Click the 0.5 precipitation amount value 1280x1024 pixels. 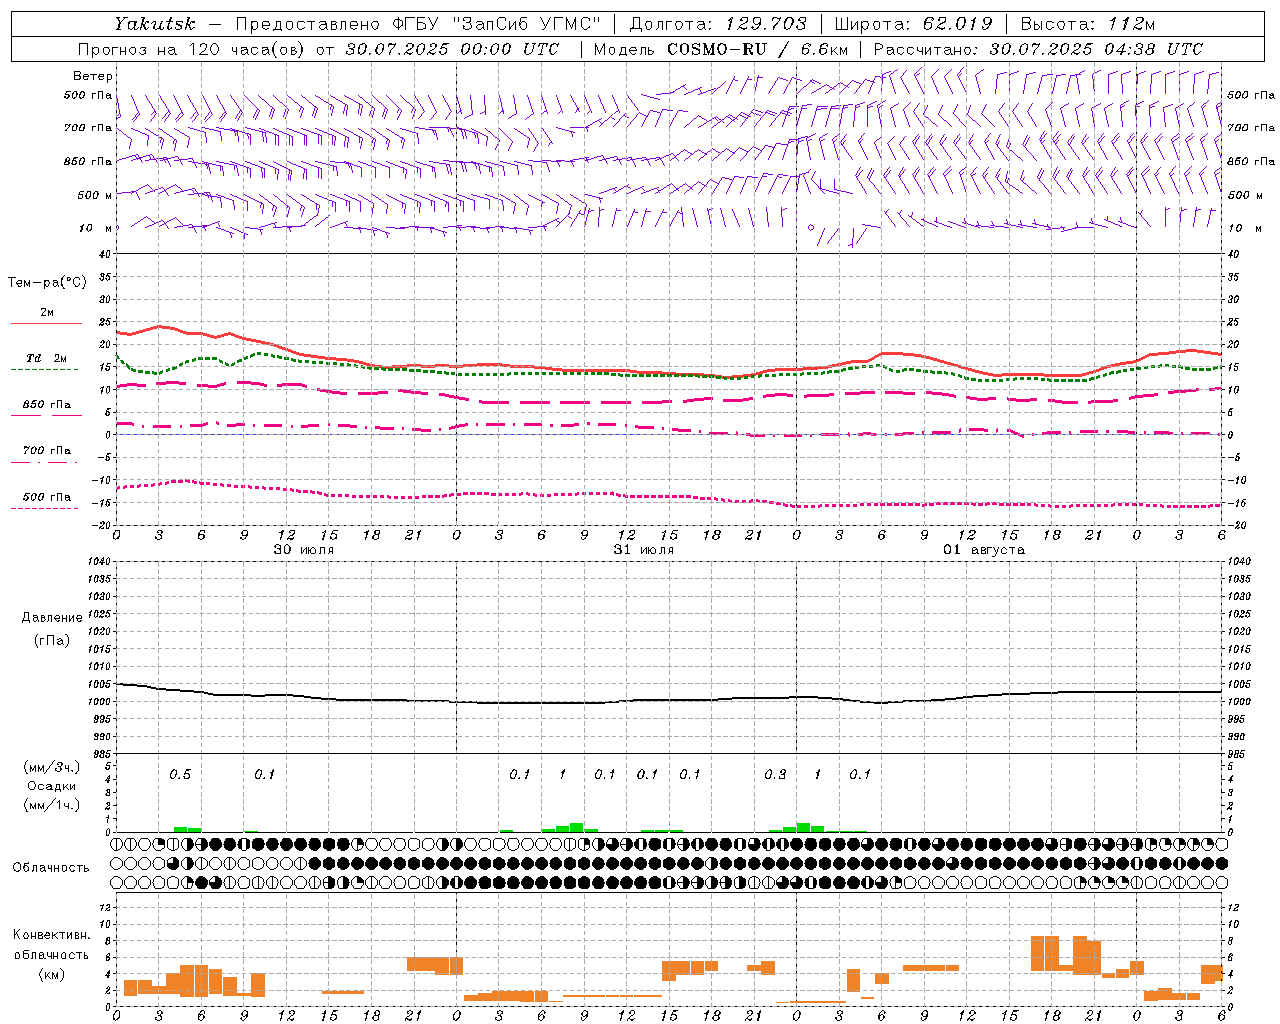point(180,775)
